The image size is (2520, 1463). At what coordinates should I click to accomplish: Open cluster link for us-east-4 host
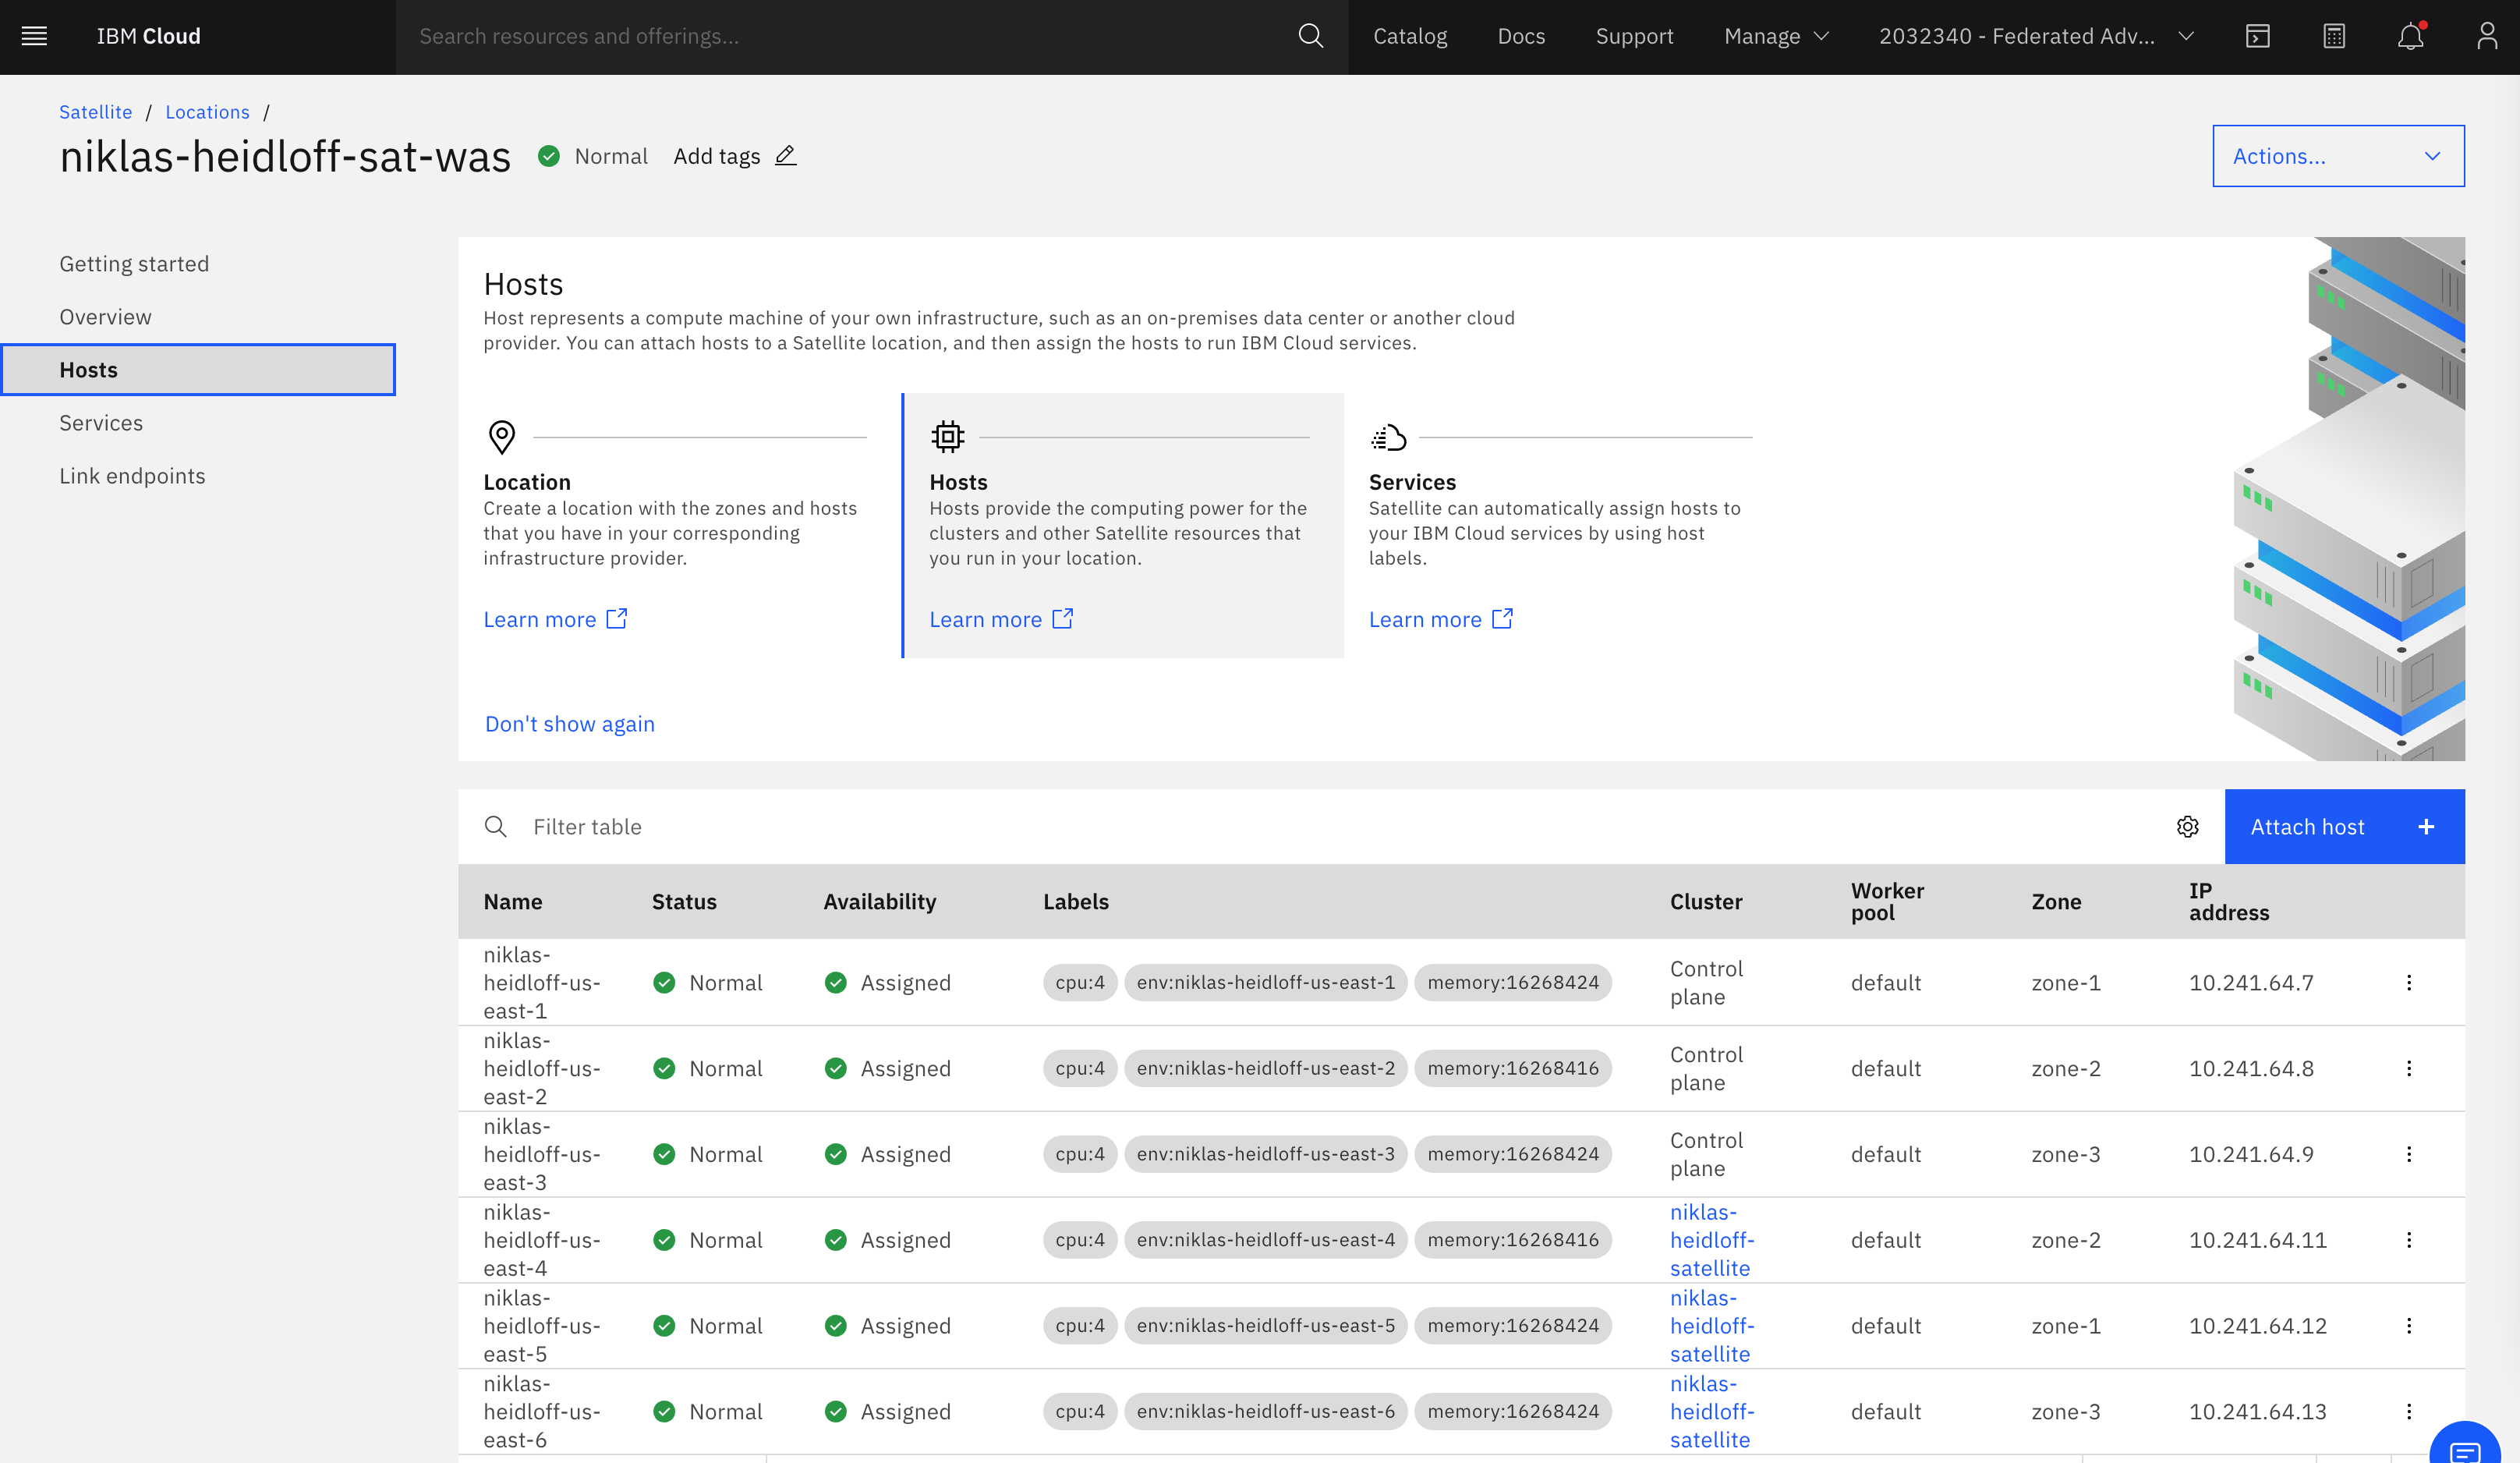(x=1712, y=1241)
